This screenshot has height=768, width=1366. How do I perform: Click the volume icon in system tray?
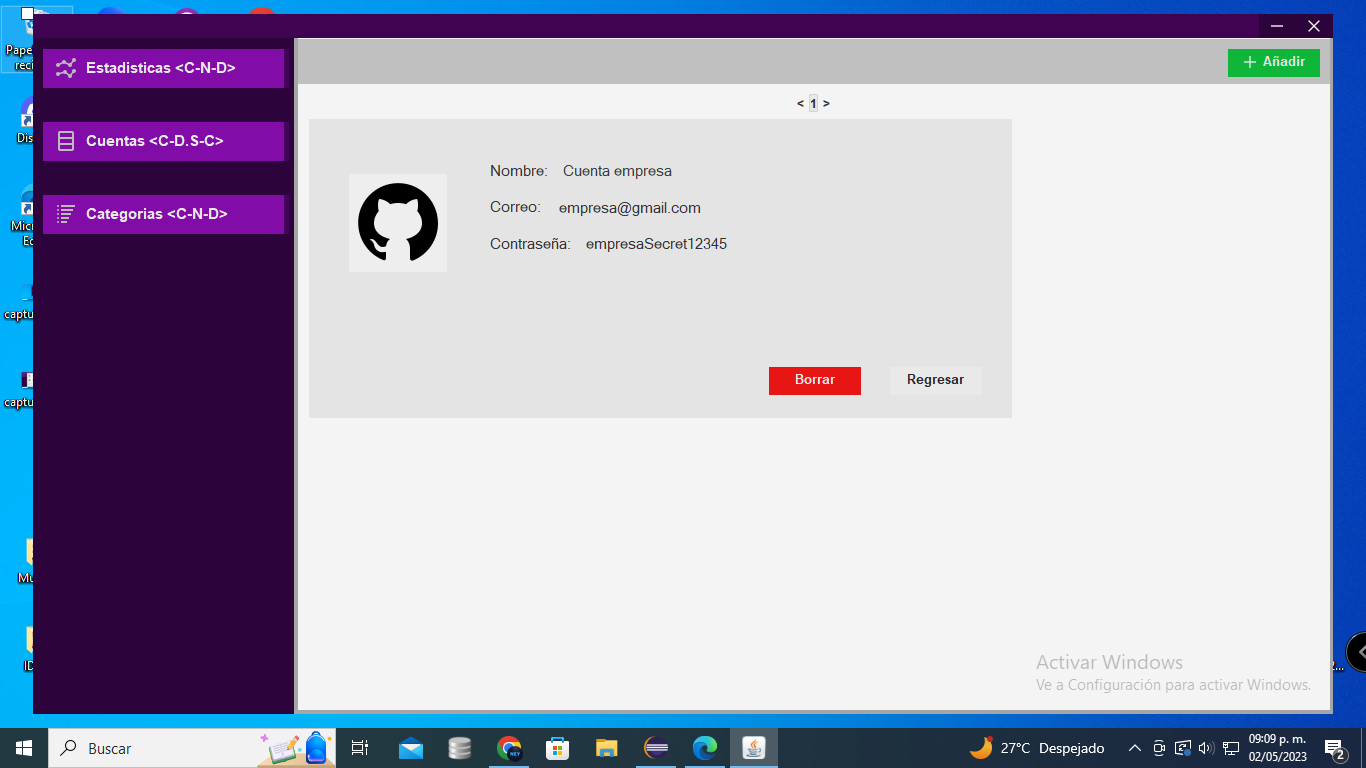pos(1206,748)
